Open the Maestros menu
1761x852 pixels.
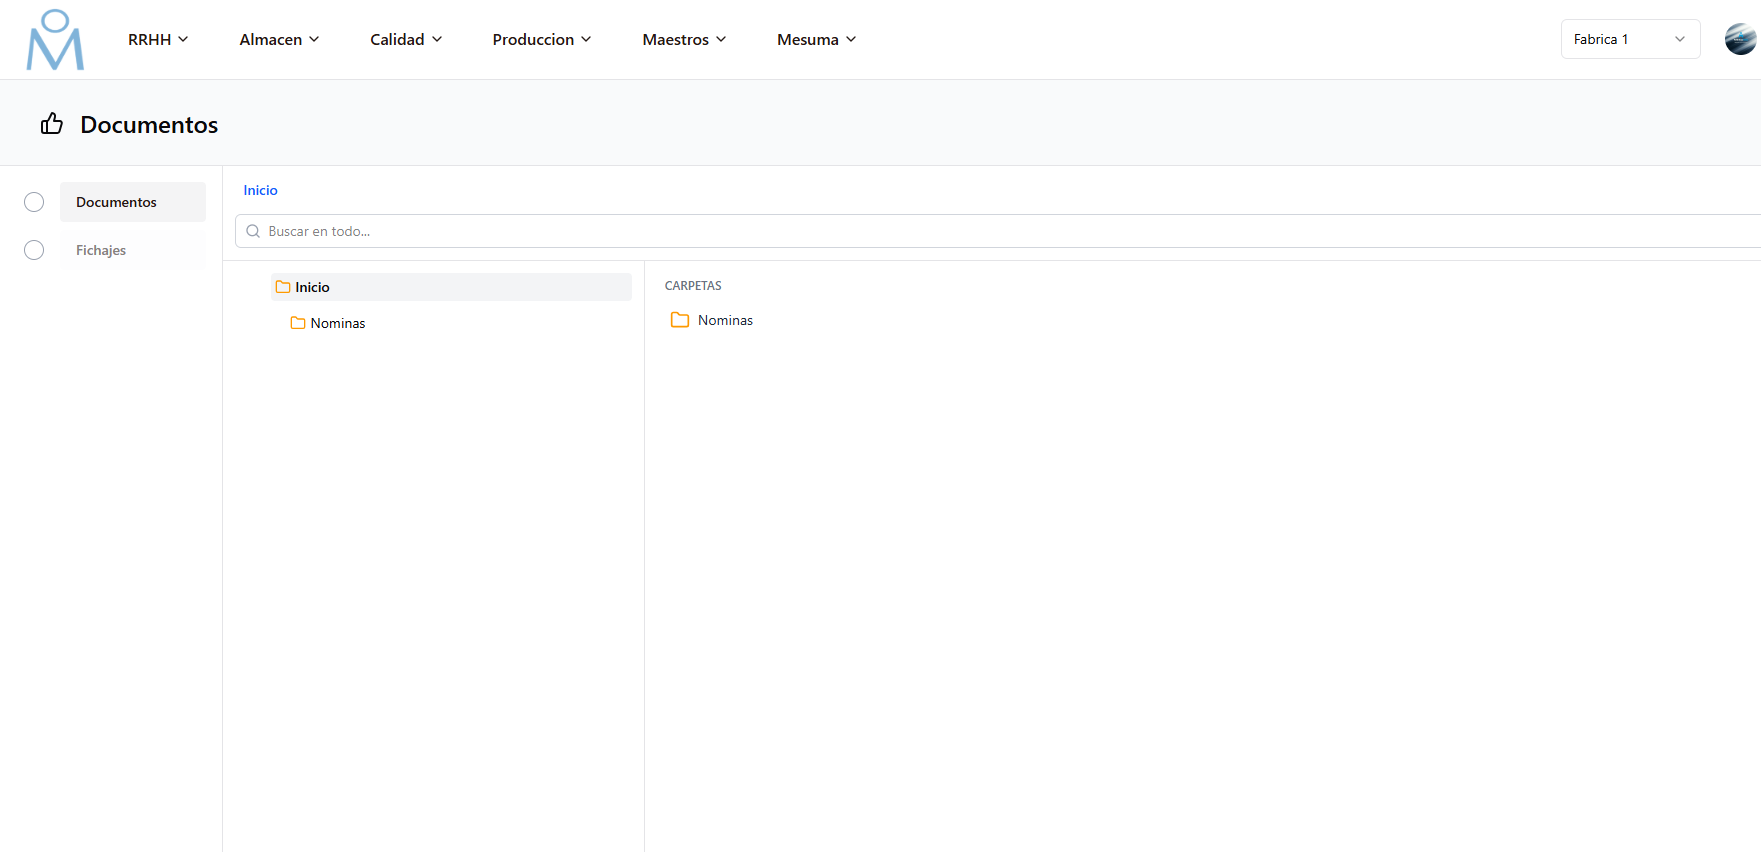[x=684, y=39]
